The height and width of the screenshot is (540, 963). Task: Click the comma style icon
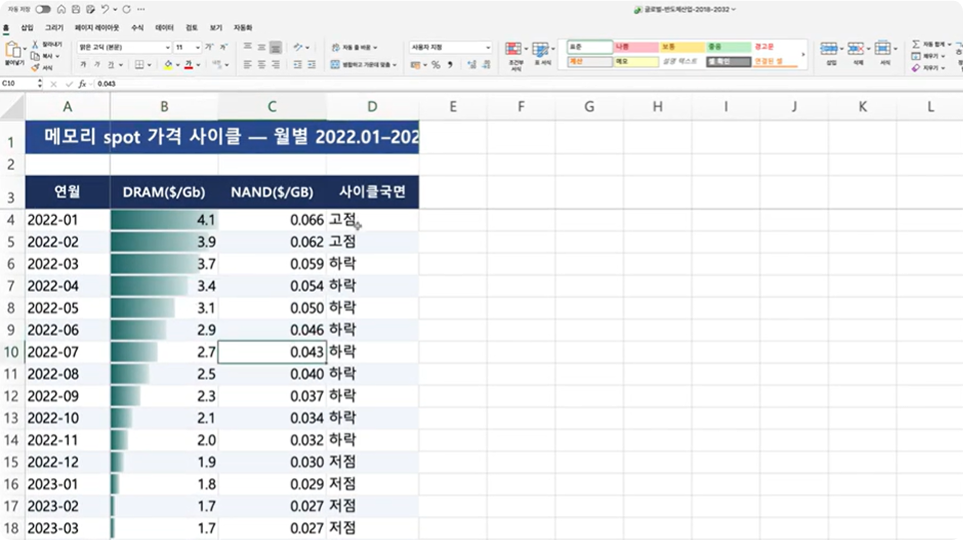pyautogui.click(x=450, y=65)
